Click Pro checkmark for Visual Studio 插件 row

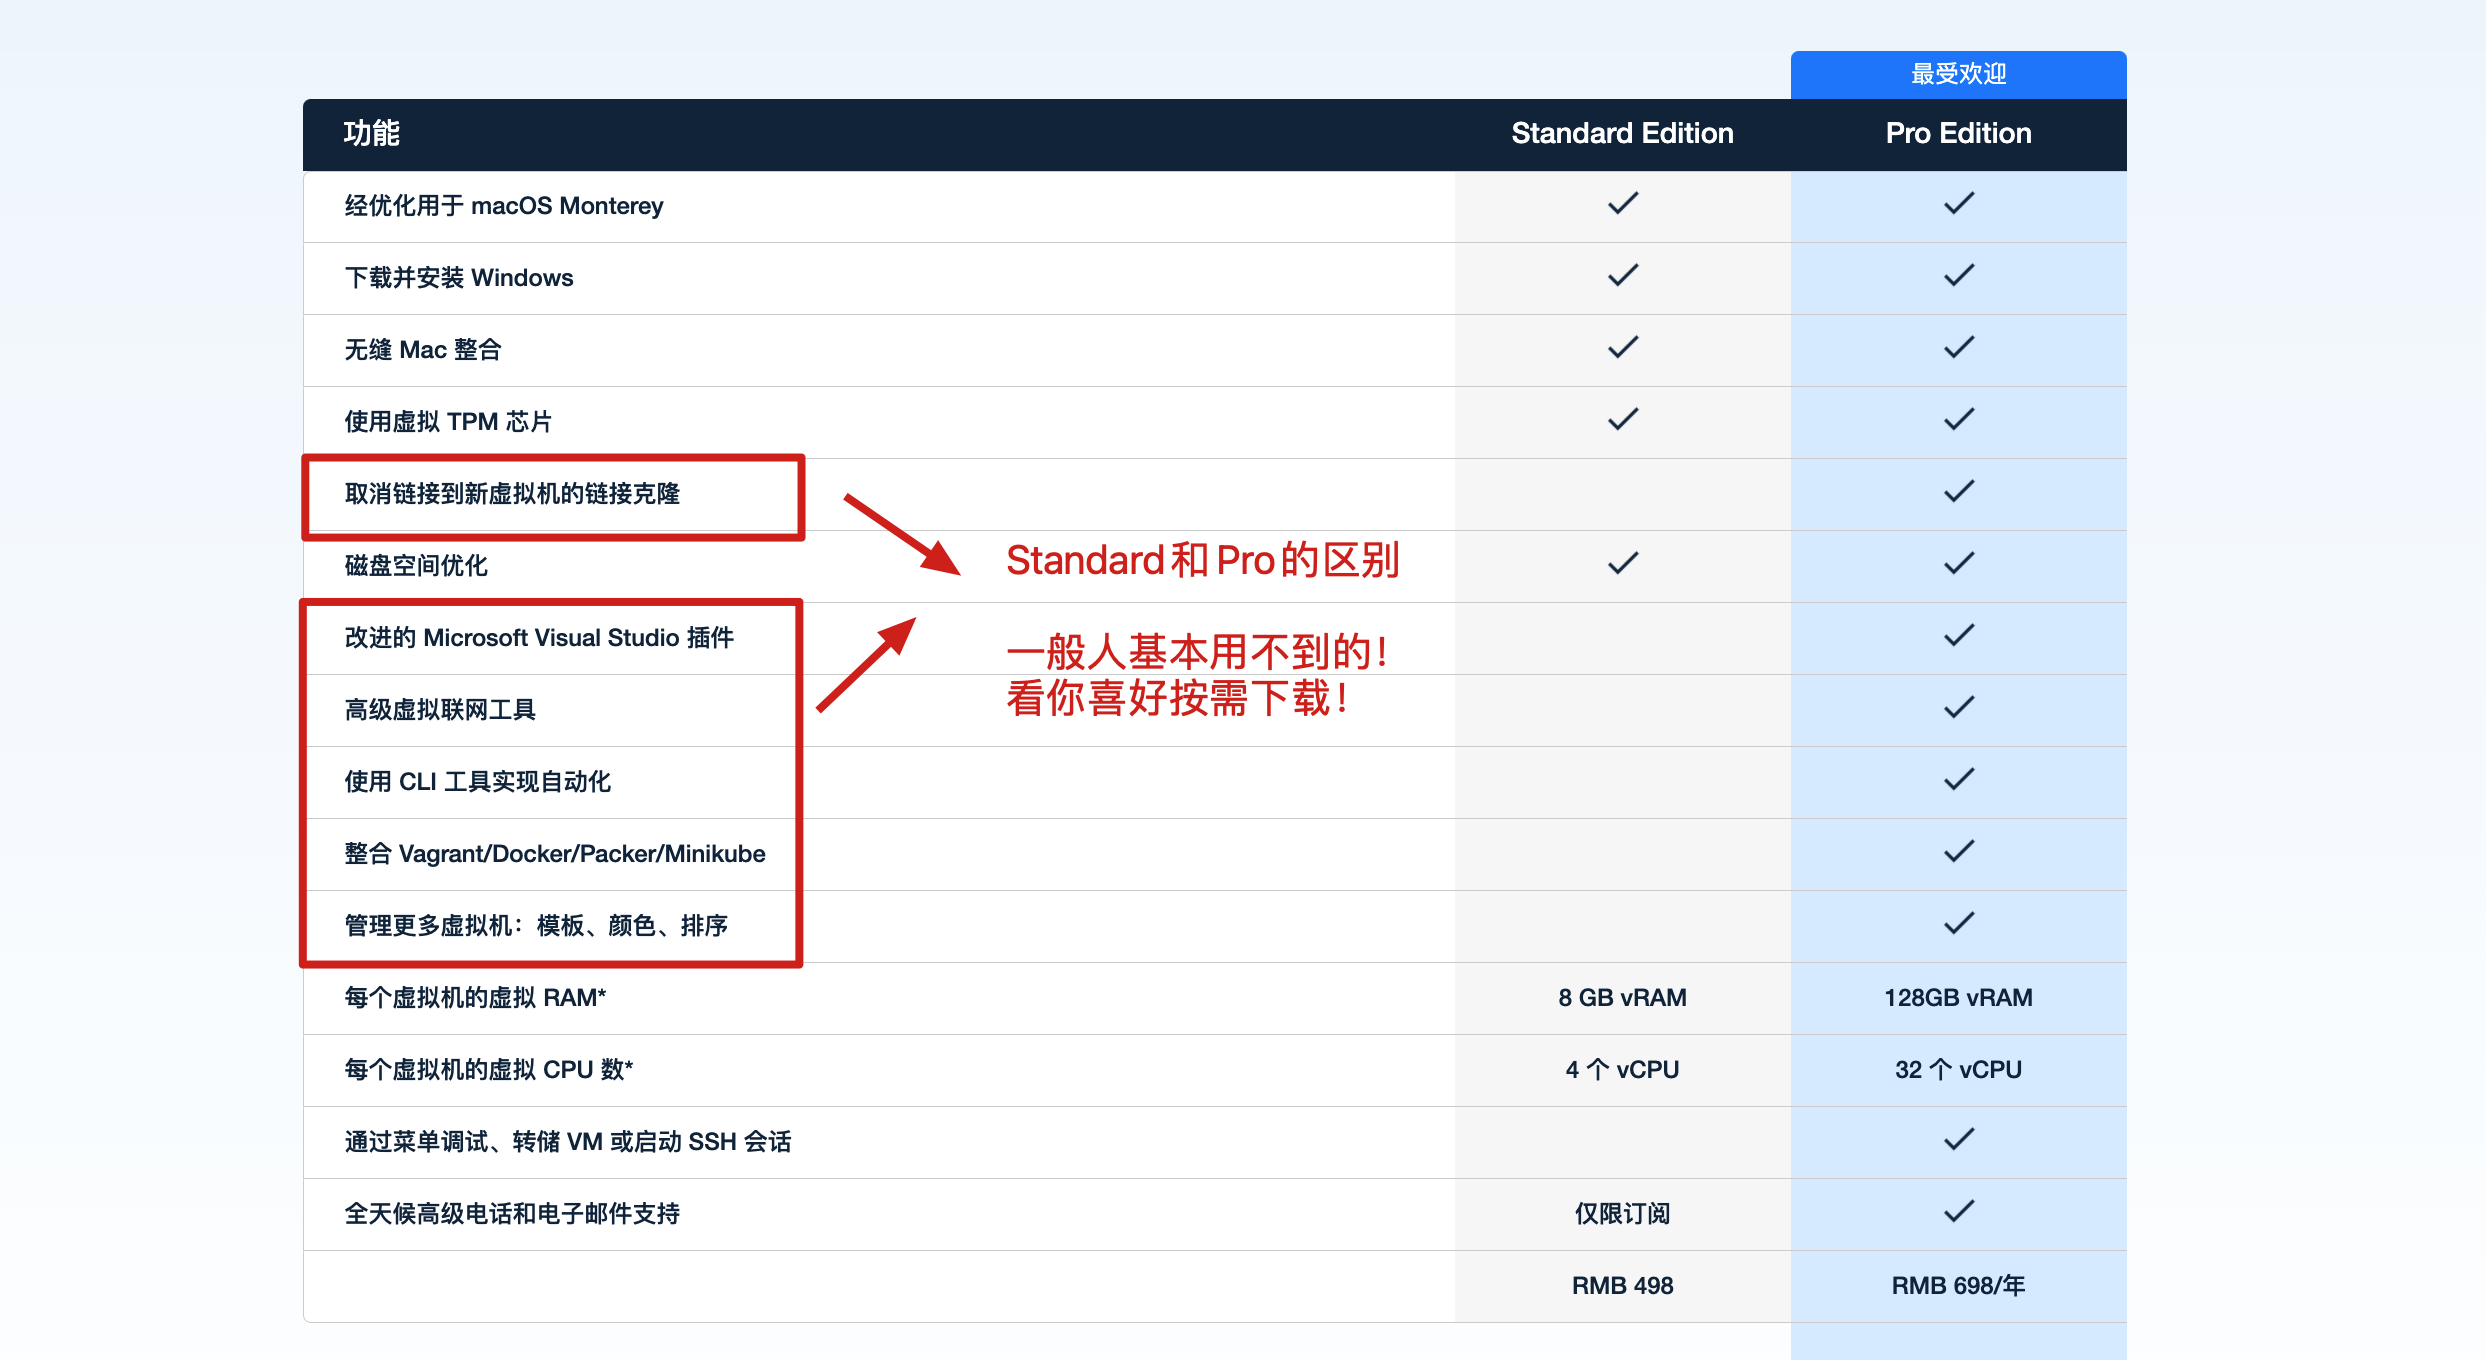(1959, 635)
